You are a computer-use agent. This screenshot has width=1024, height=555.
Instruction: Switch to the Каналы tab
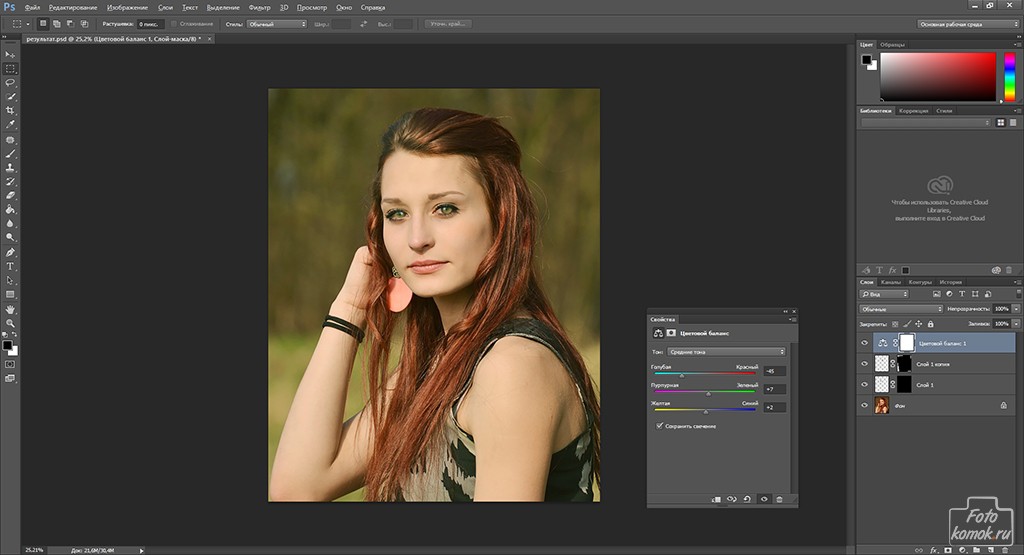pos(891,282)
